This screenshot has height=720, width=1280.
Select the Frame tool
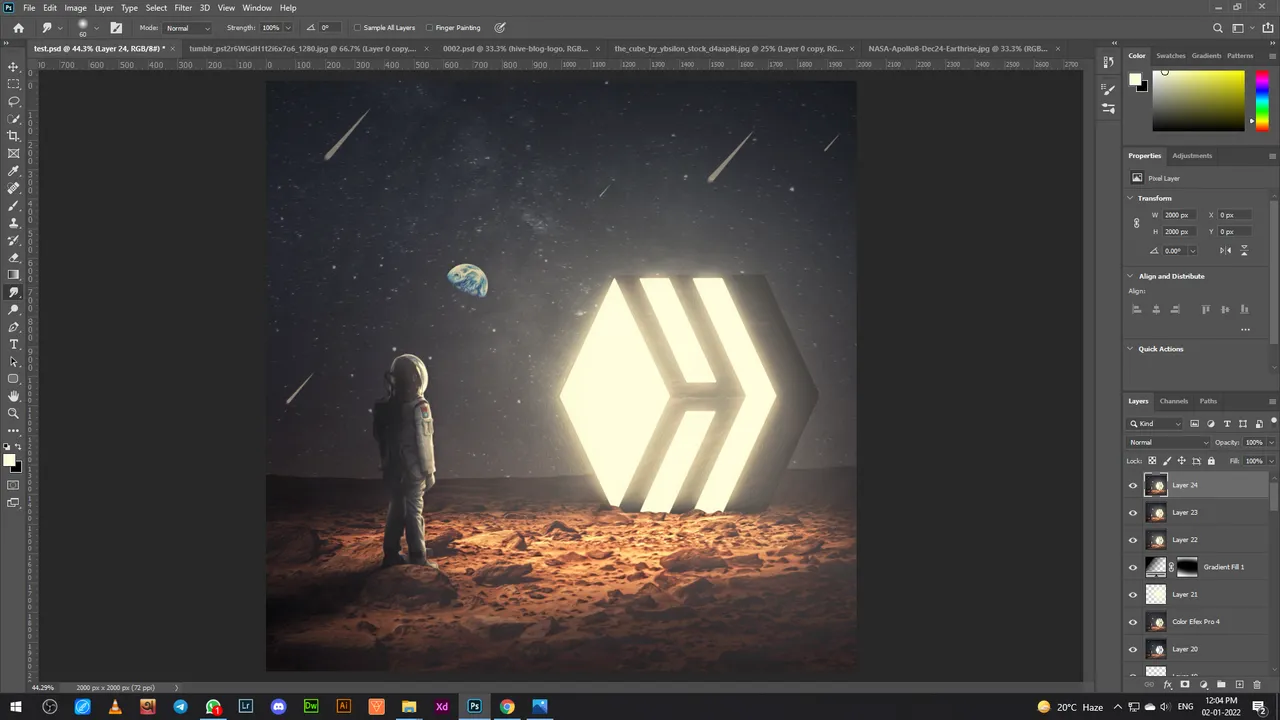coord(13,153)
